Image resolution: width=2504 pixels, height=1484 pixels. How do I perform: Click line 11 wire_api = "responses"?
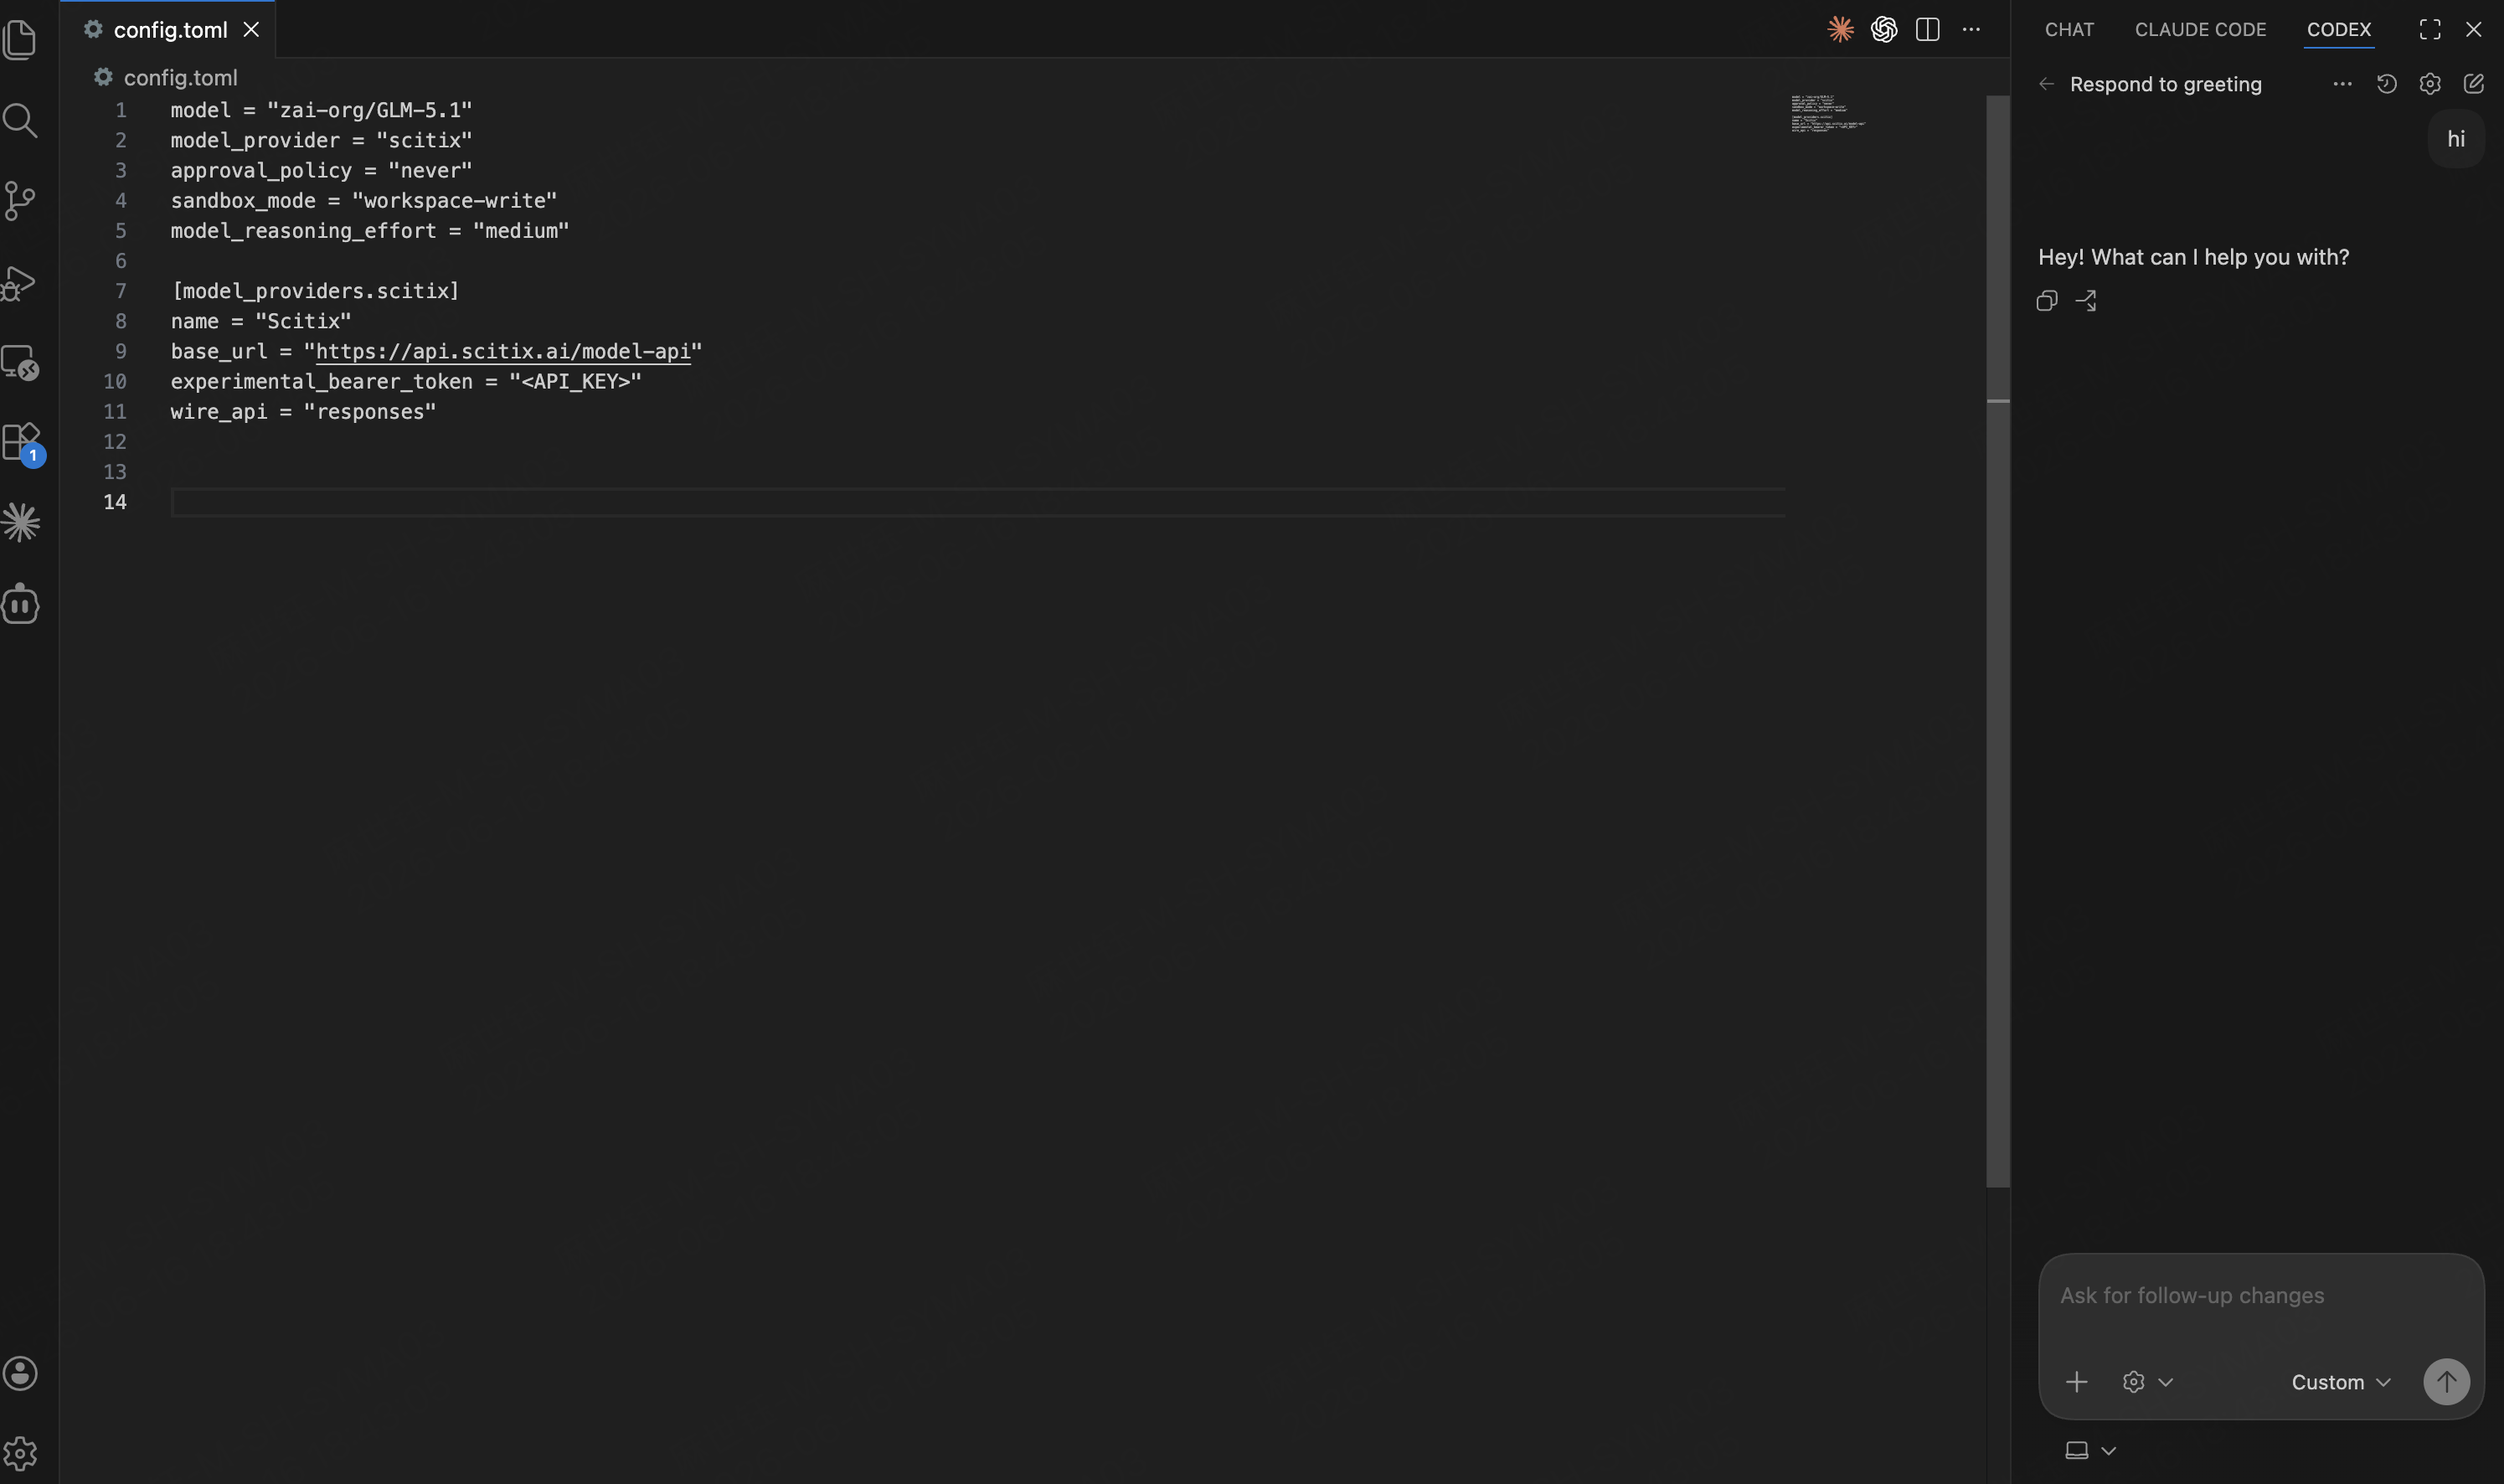point(303,411)
